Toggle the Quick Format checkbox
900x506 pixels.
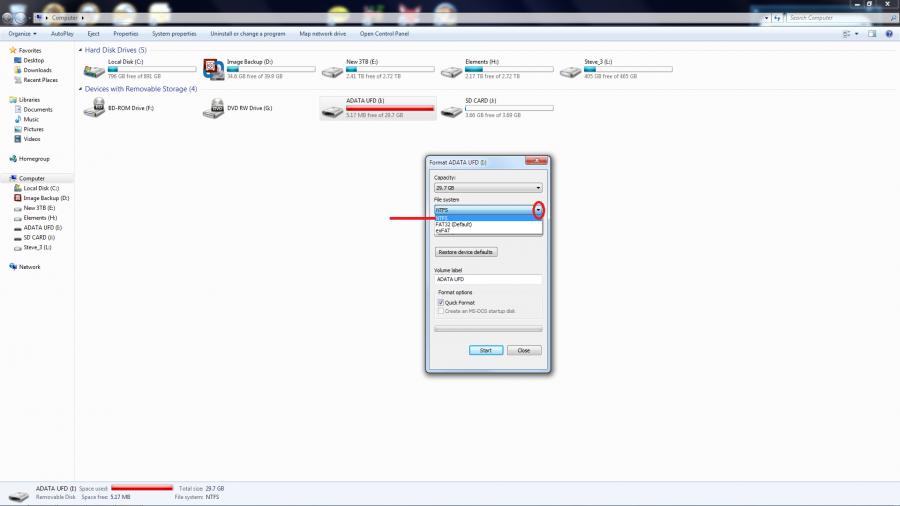pyautogui.click(x=441, y=302)
